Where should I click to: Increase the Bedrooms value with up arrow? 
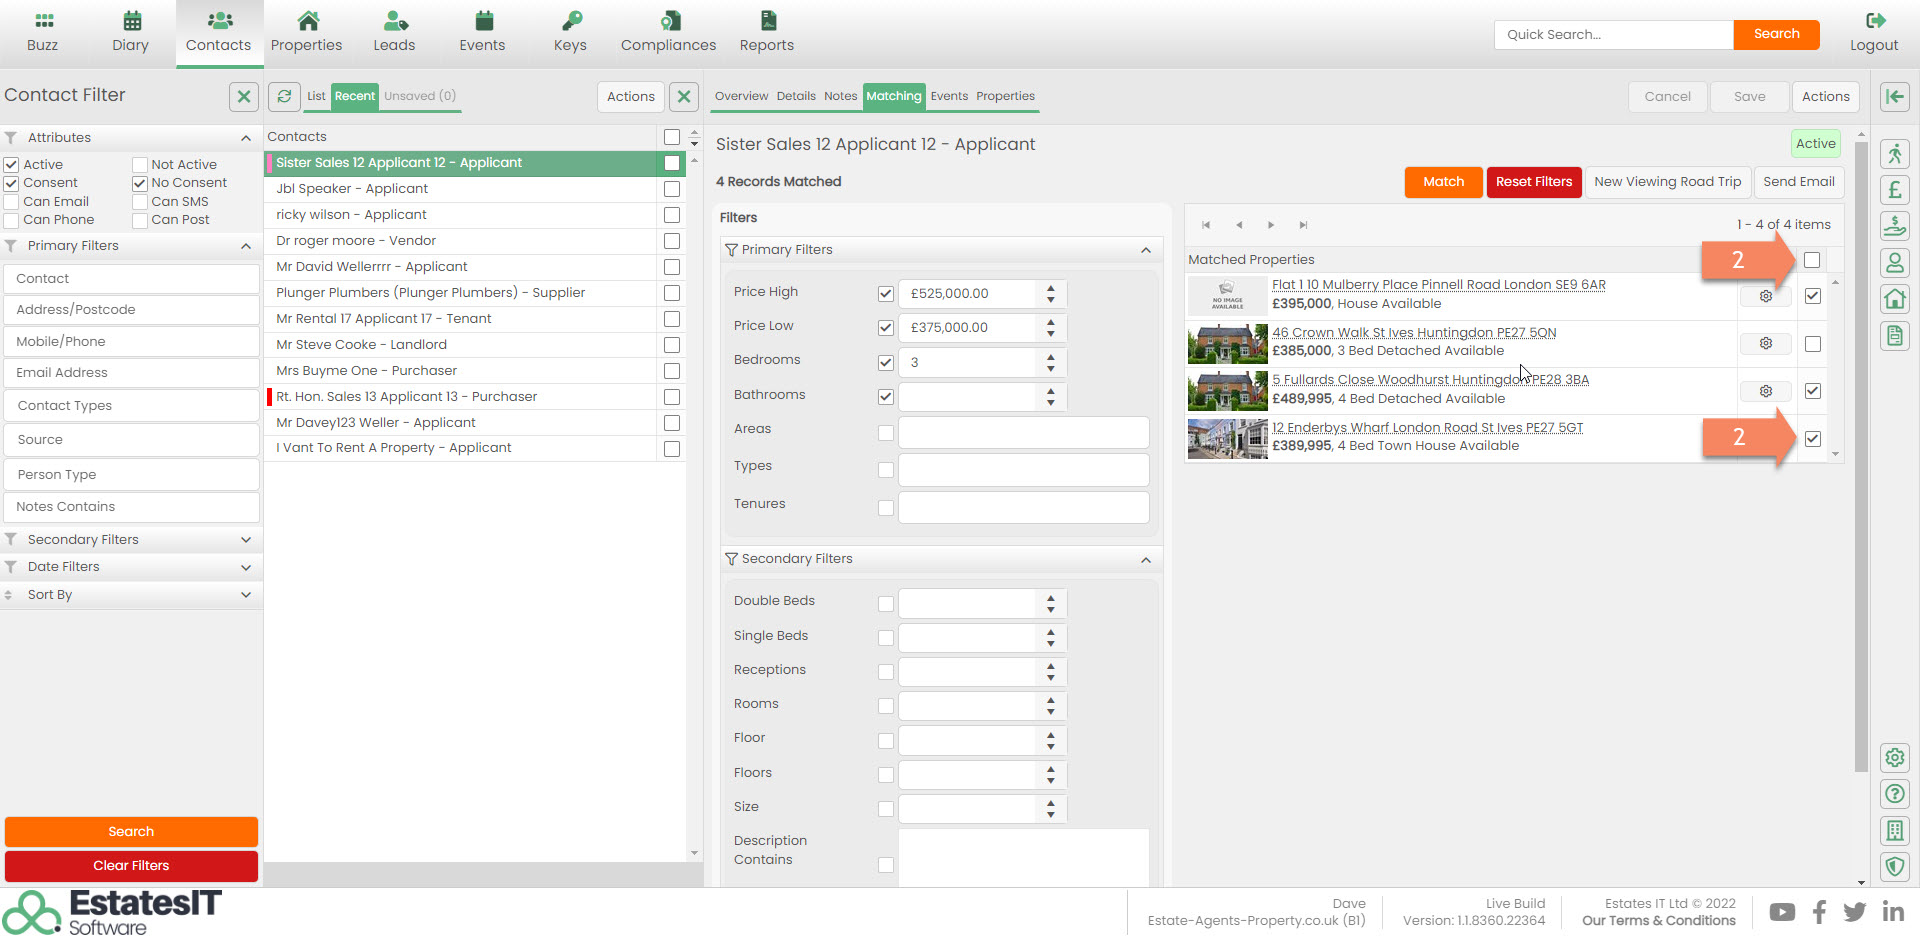pos(1050,356)
